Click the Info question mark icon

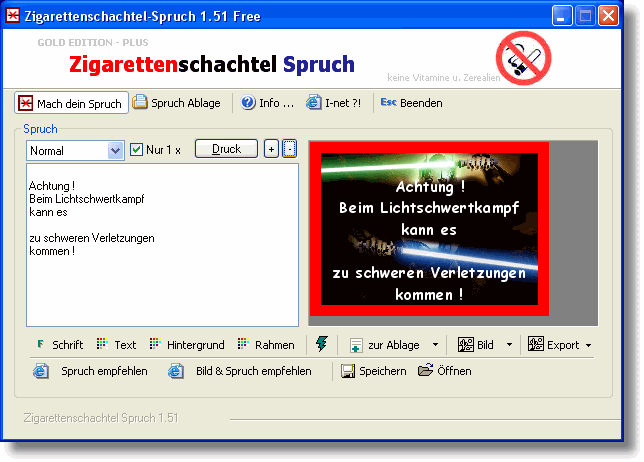tap(248, 102)
